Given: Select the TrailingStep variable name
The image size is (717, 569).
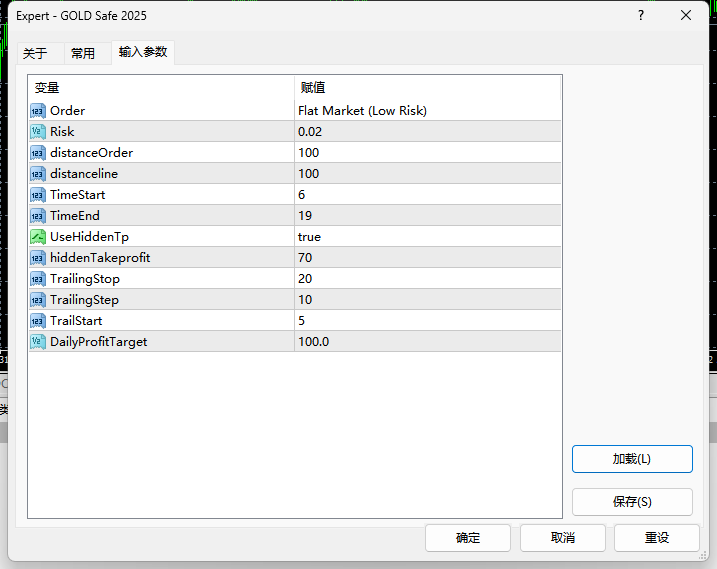Looking at the screenshot, I should pos(85,300).
